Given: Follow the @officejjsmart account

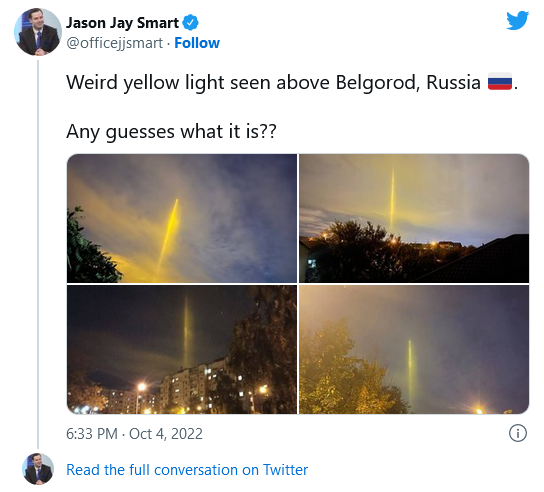Looking at the screenshot, I should coord(197,43).
